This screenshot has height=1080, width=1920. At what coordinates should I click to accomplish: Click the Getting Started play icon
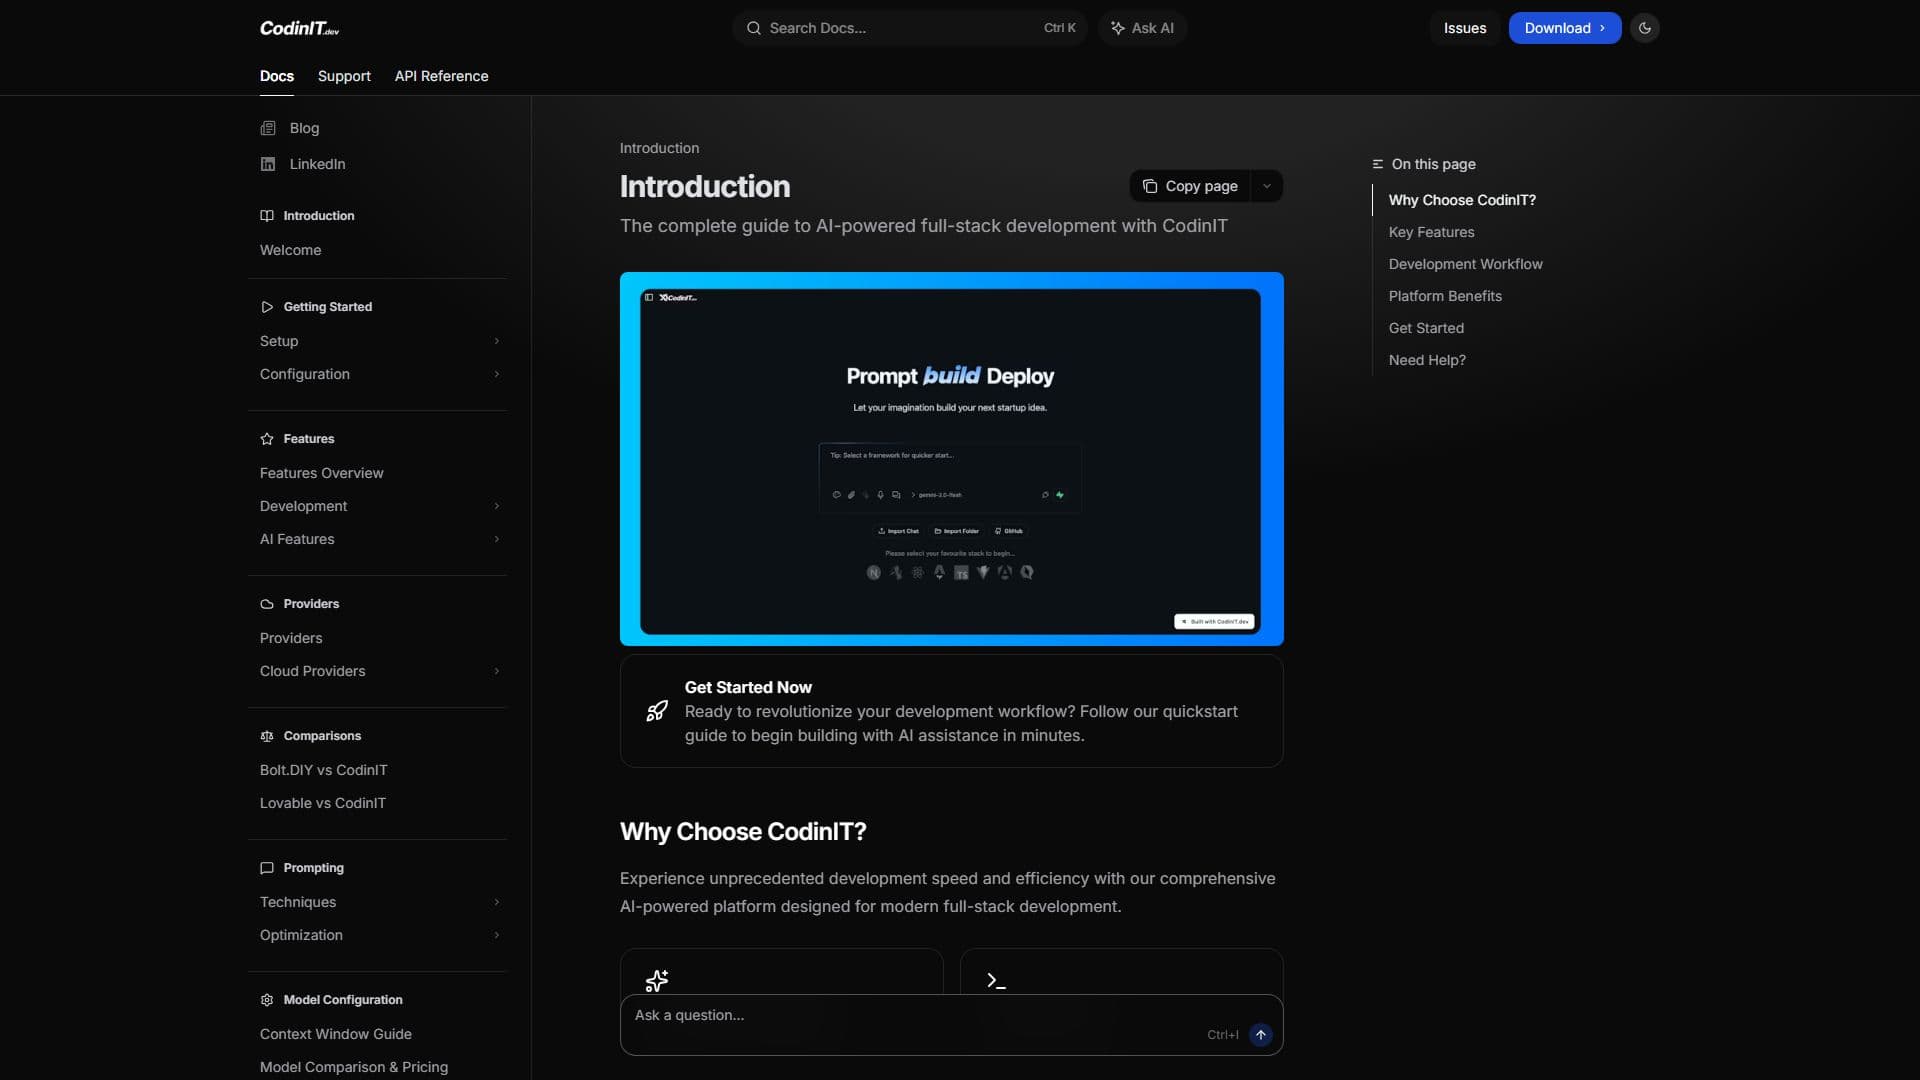(x=267, y=307)
